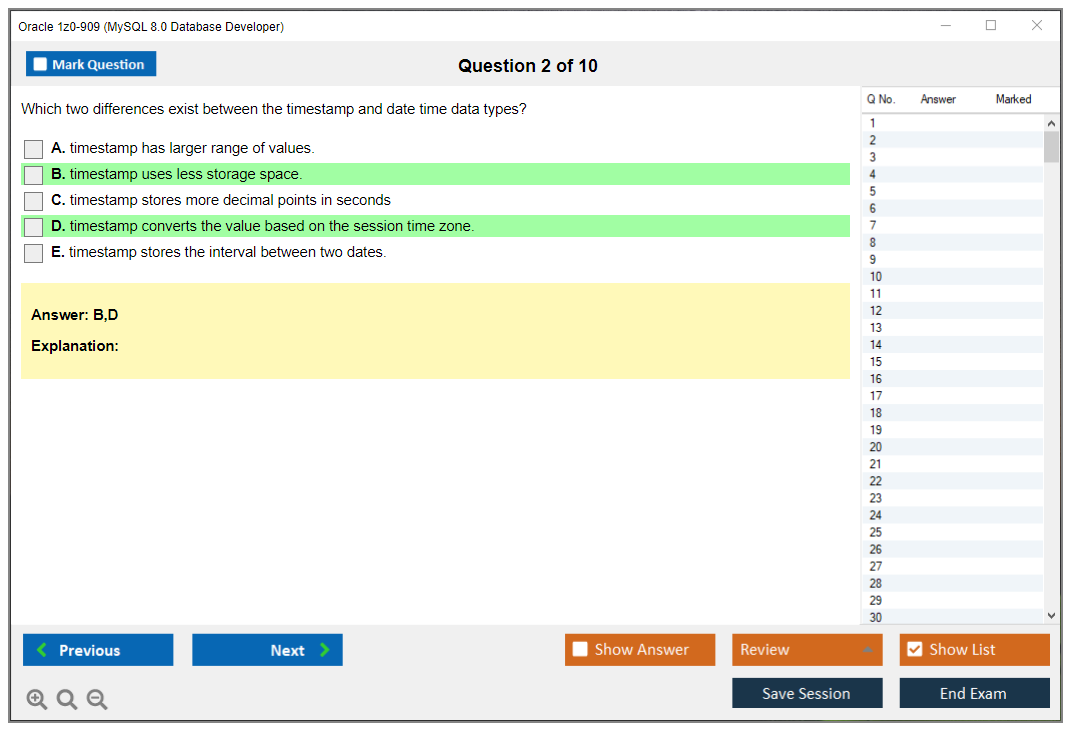Tick option C about decimal points
Viewport: 1075px width, 735px height.
34,201
